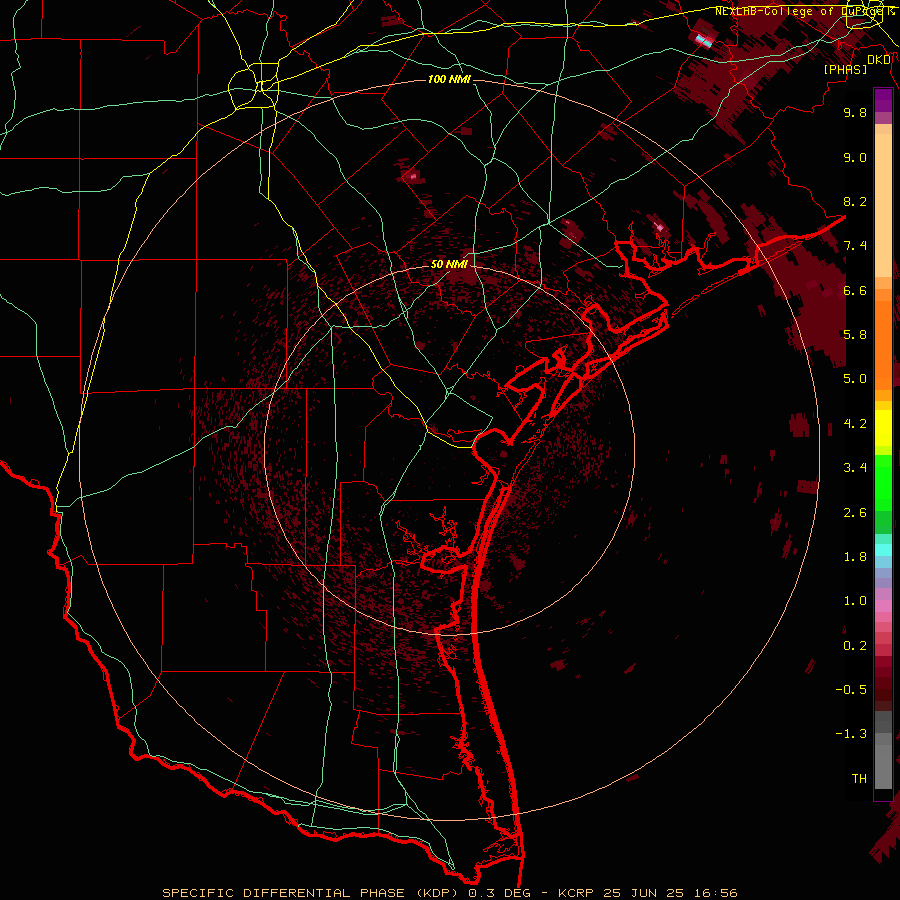Screen dimensions: 900x900
Task: Click the 6.6 legend value
Action: tap(855, 290)
